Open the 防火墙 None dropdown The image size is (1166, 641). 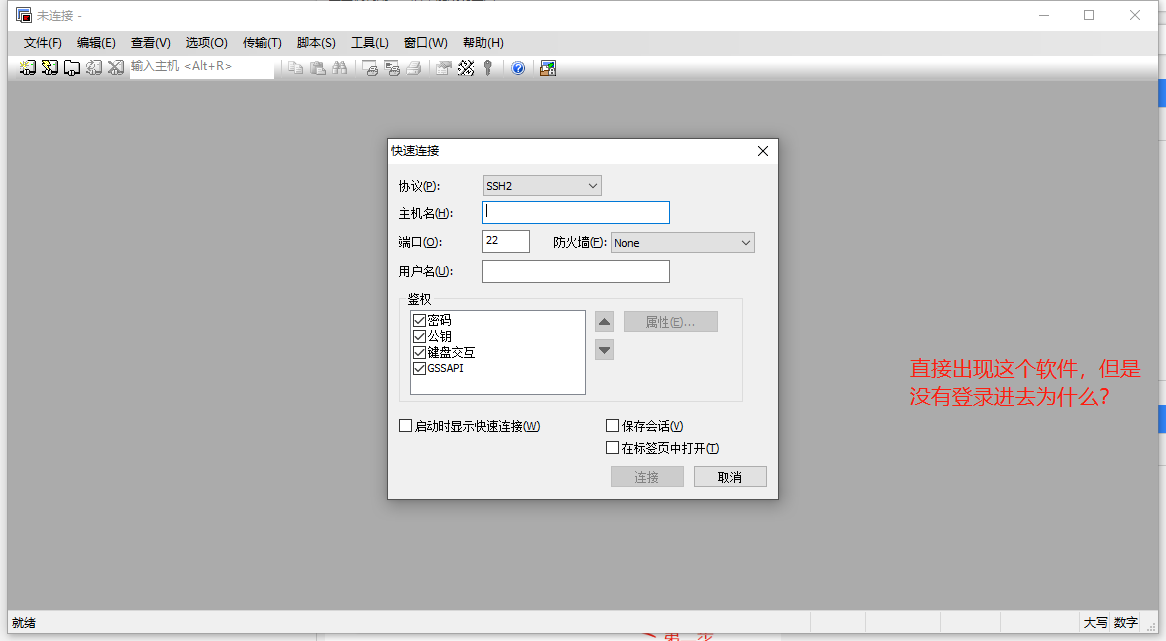point(683,242)
